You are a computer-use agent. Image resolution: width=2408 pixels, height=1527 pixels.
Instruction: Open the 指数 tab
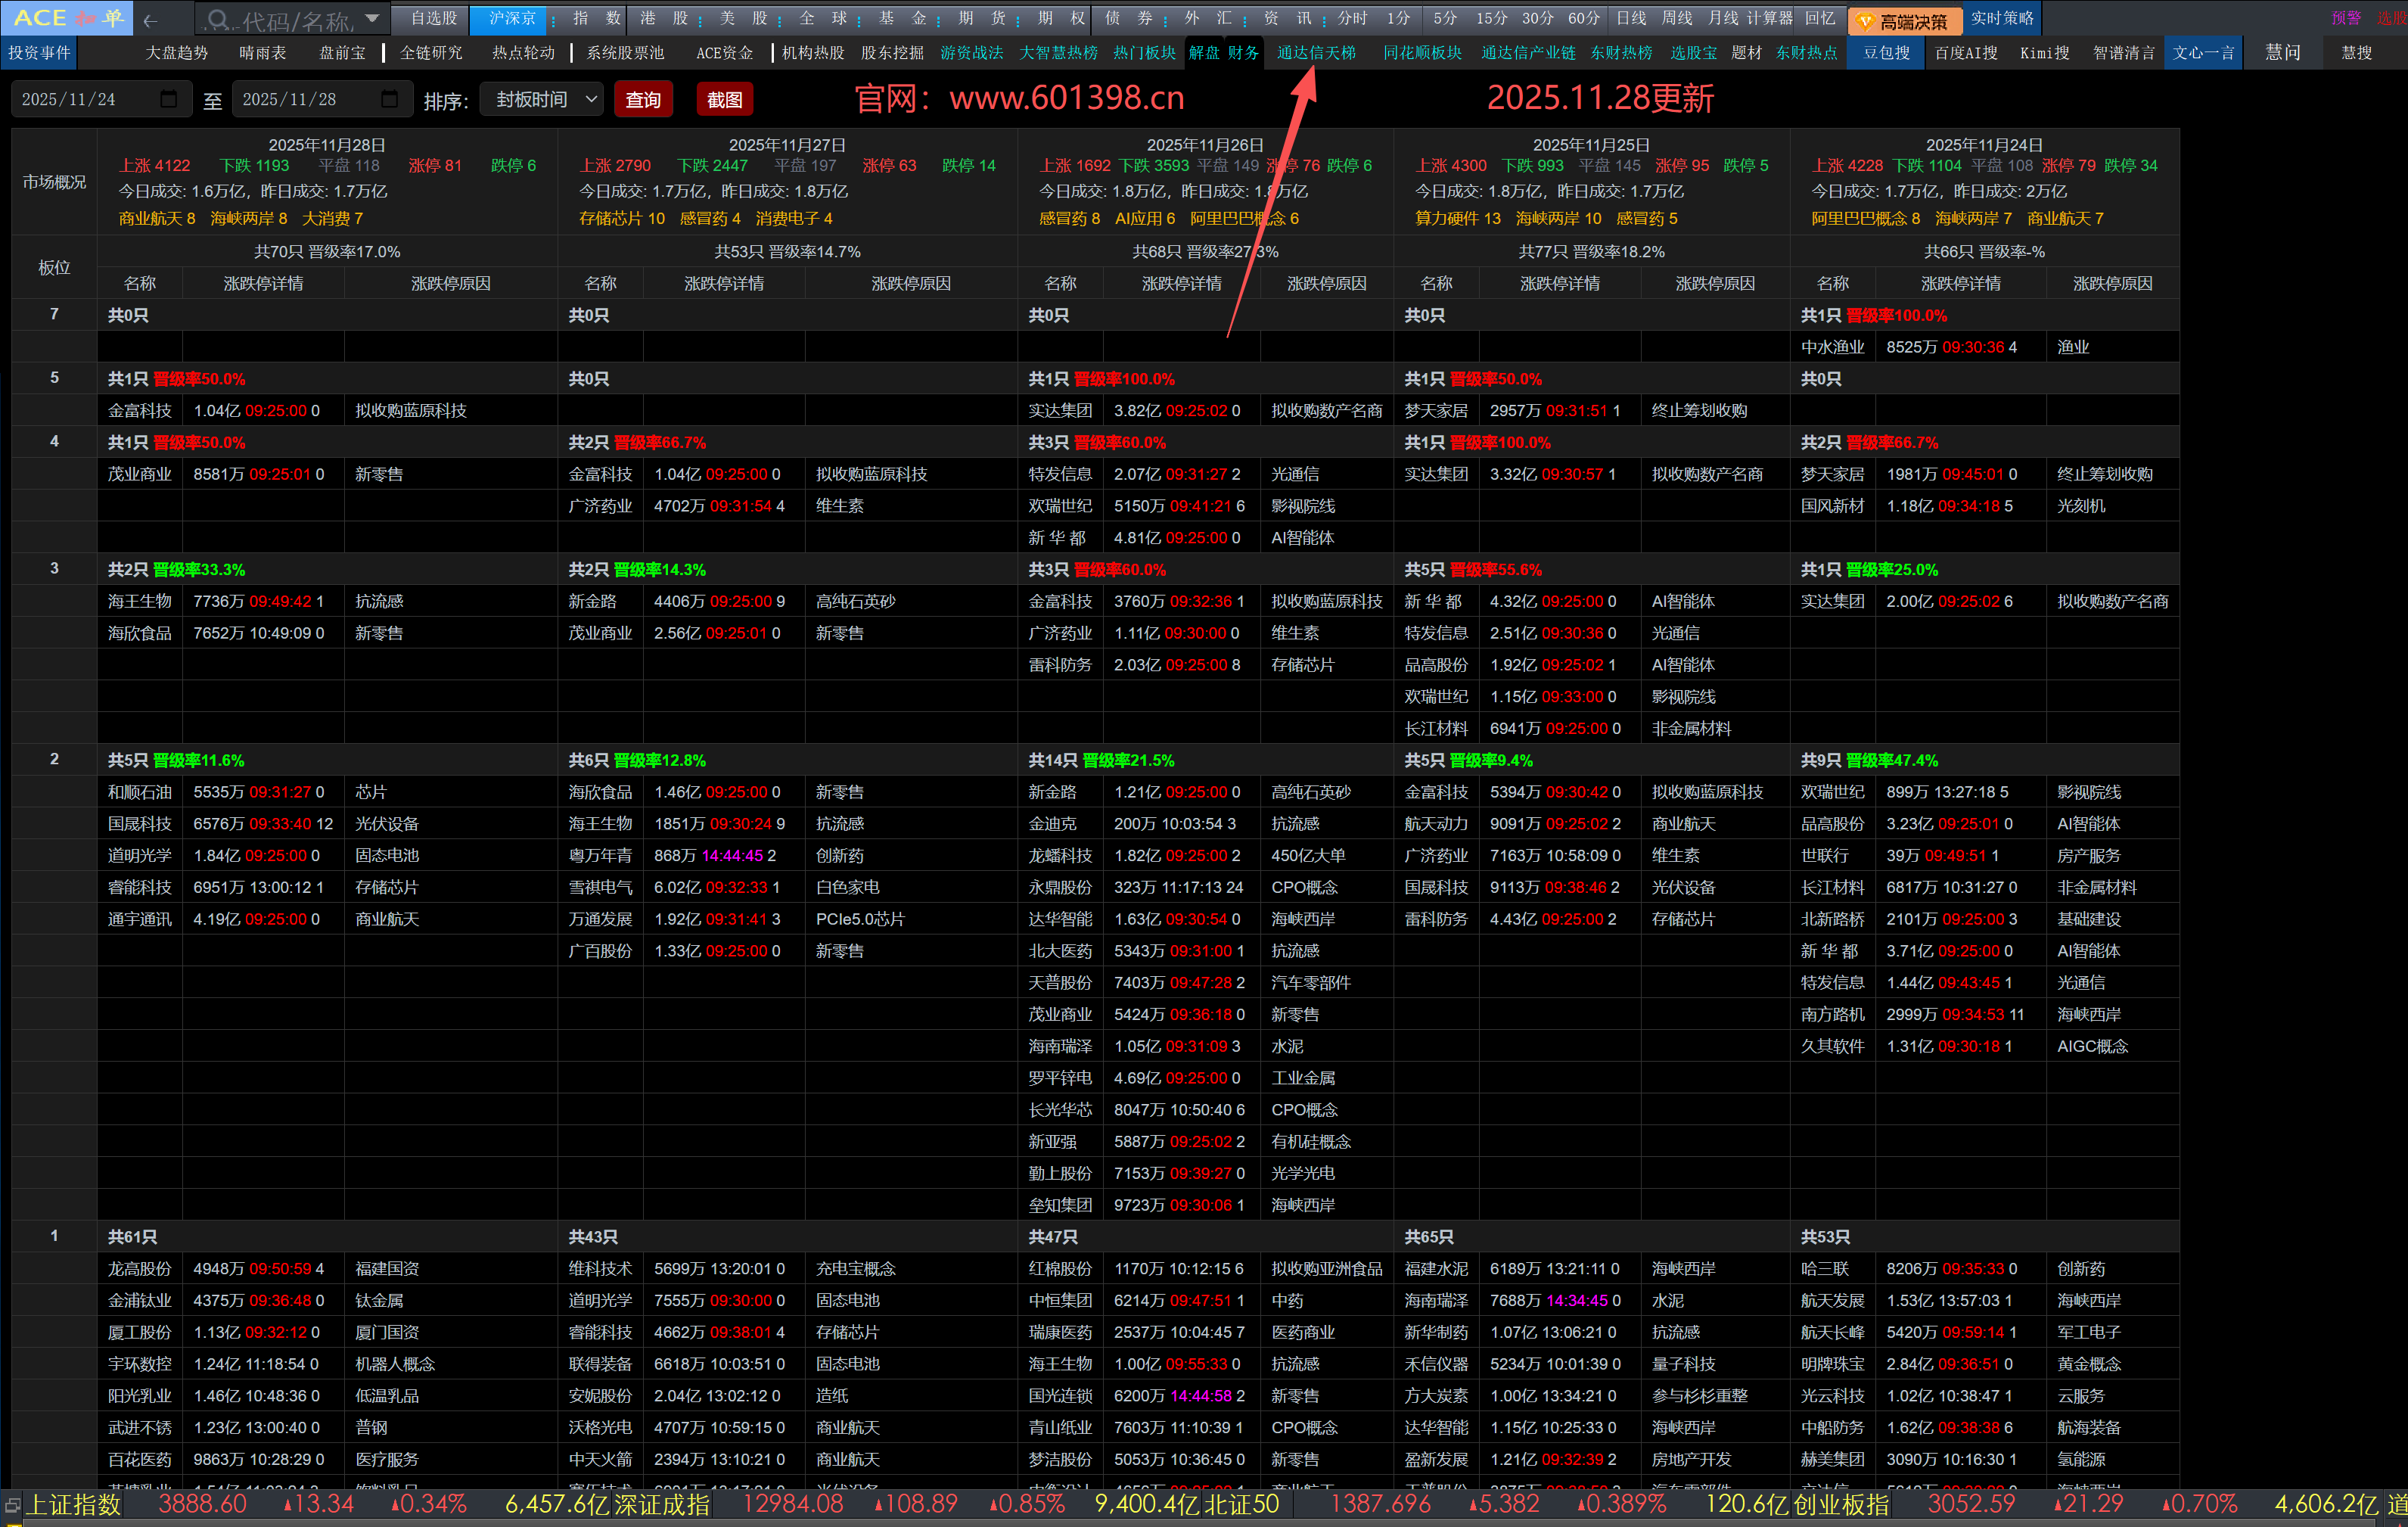597,19
